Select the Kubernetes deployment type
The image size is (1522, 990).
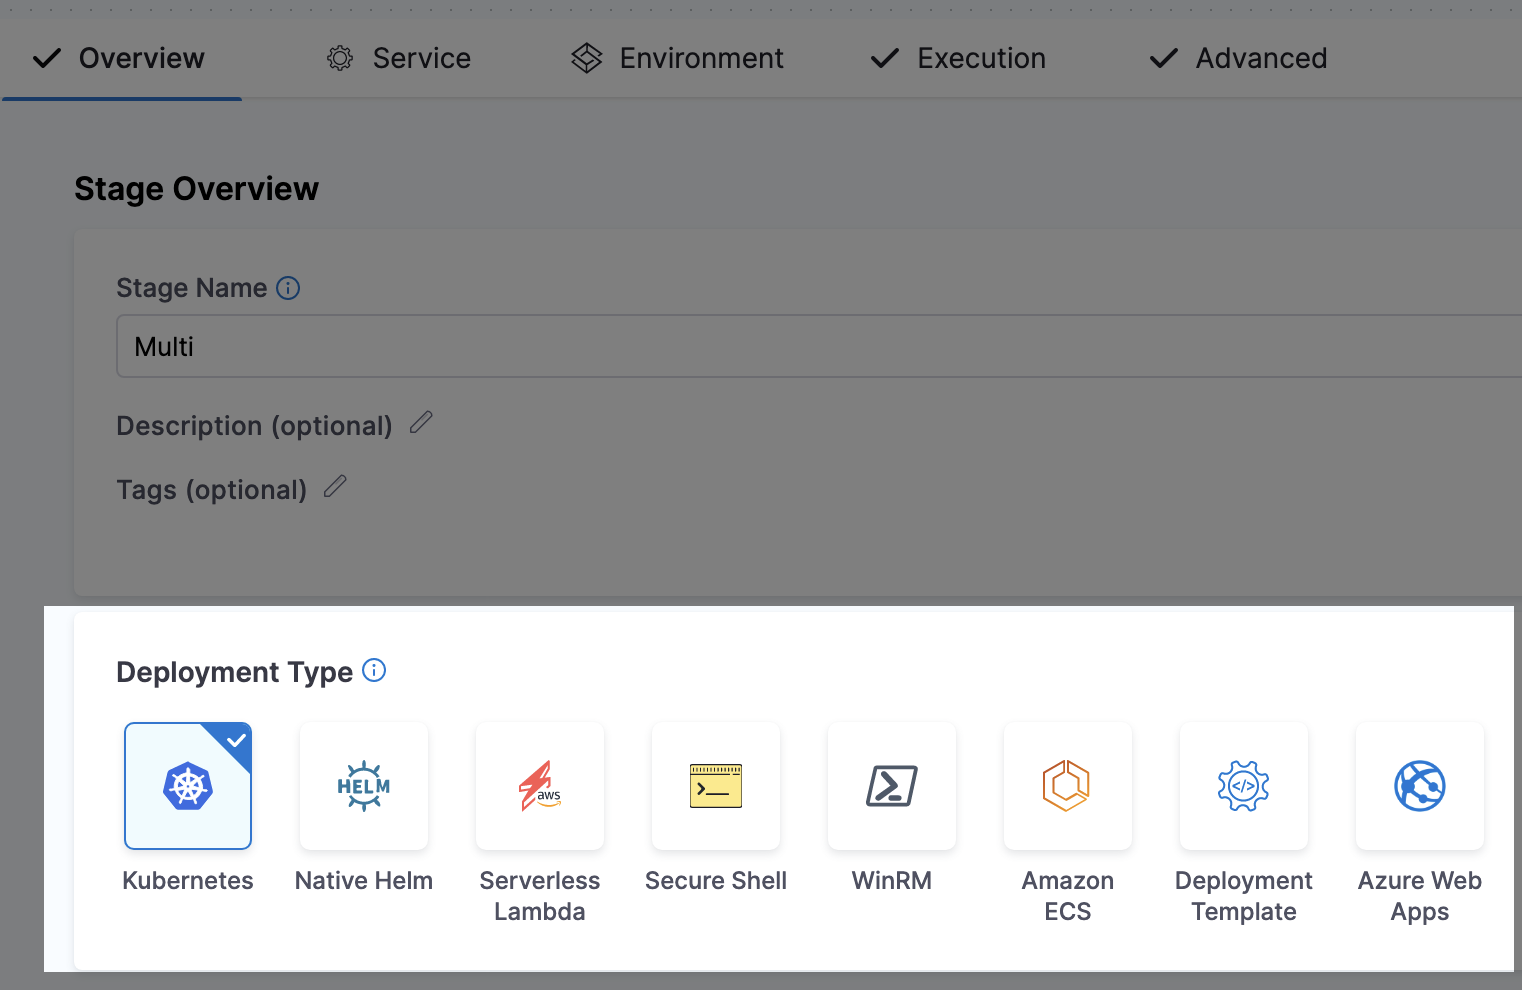pyautogui.click(x=188, y=786)
